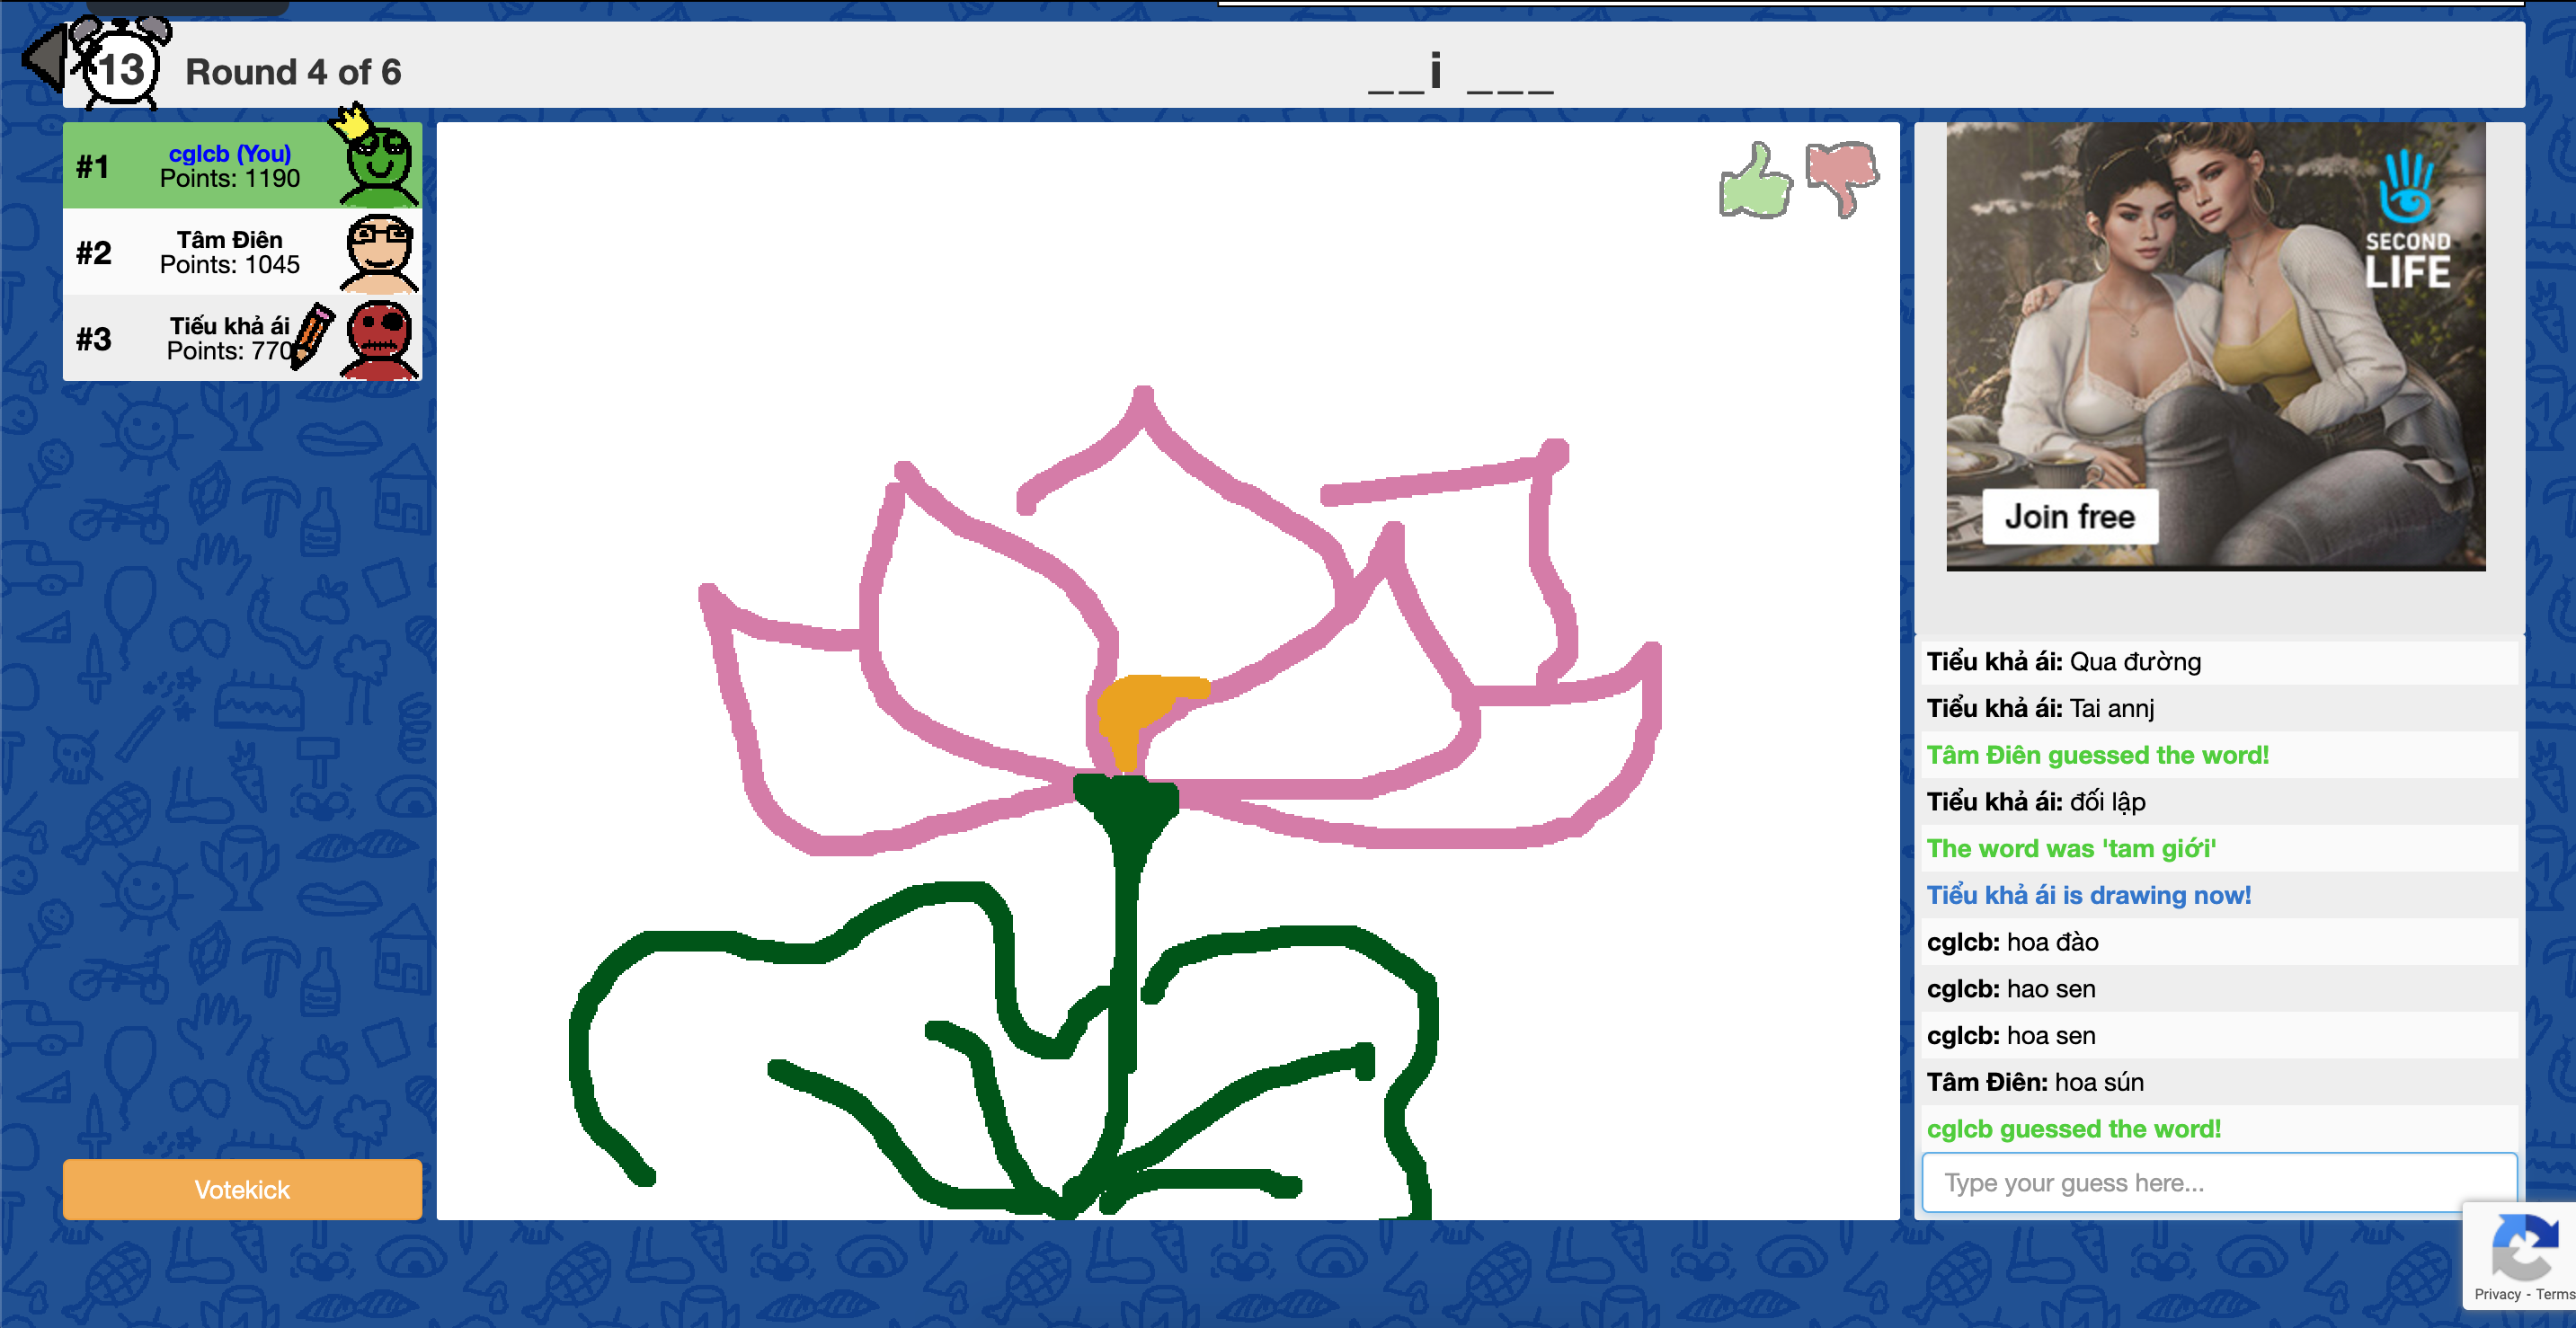Click the reCAPTCHA badge logo

click(2524, 1245)
